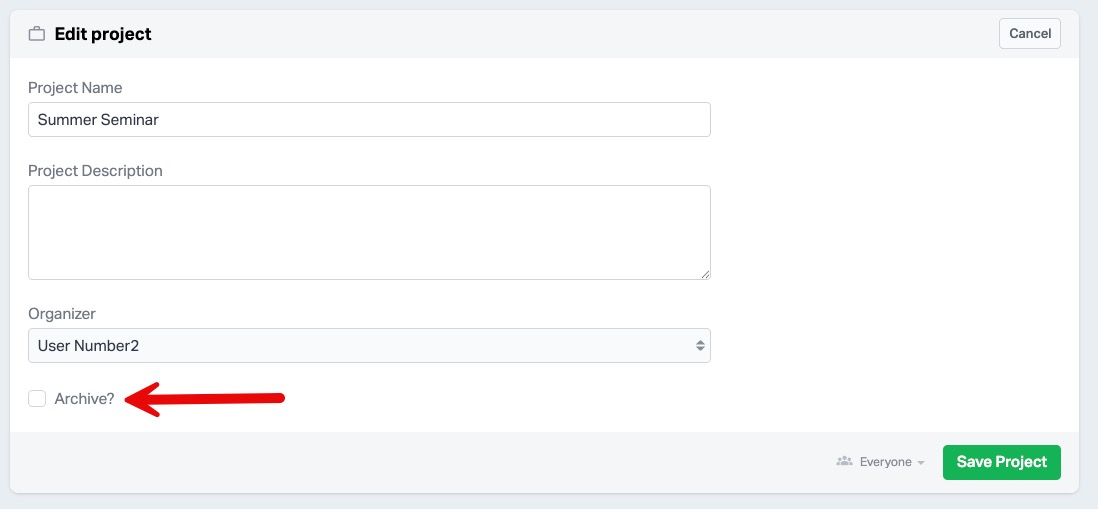Click the people group icon near Everyone
1098x509 pixels.
tap(844, 462)
